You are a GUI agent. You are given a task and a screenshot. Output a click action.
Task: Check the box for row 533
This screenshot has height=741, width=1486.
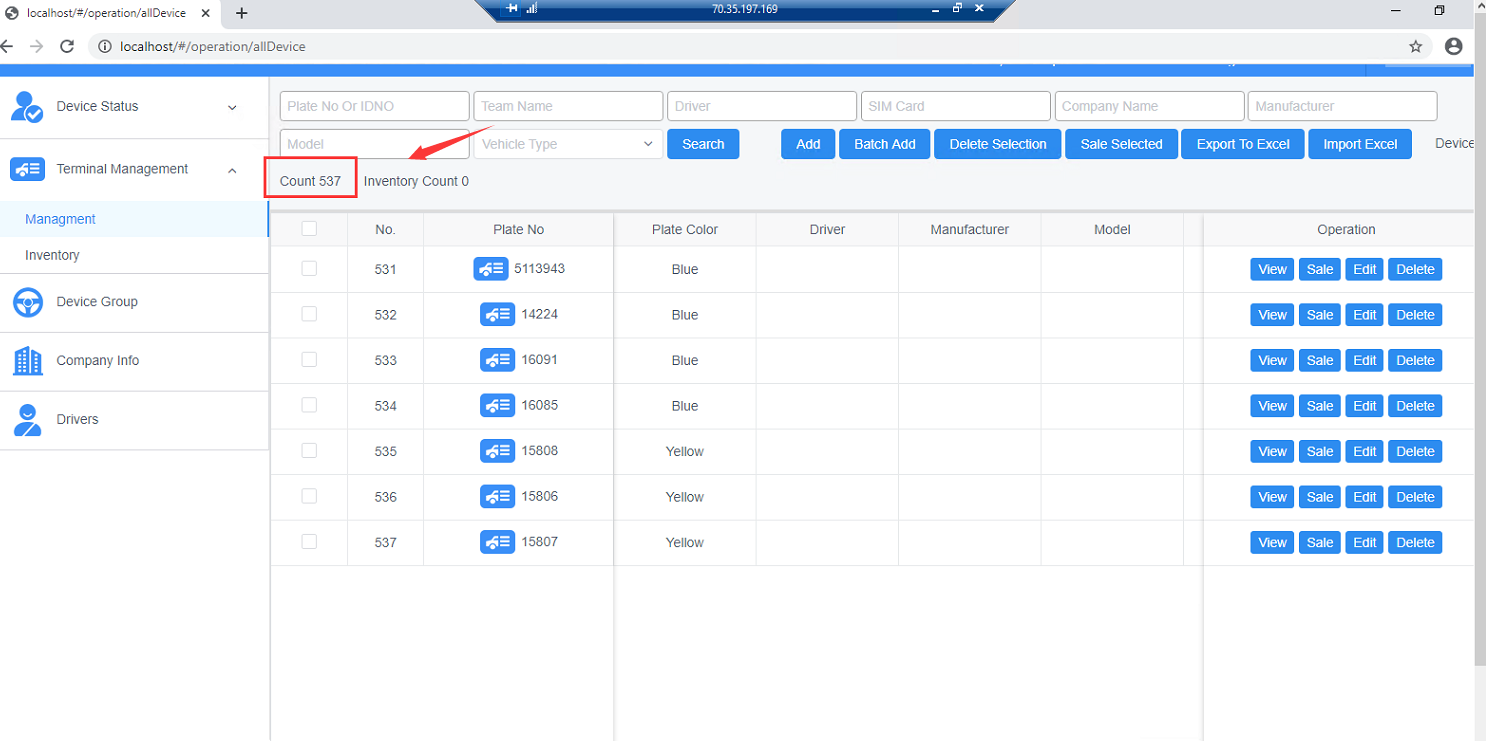click(309, 359)
